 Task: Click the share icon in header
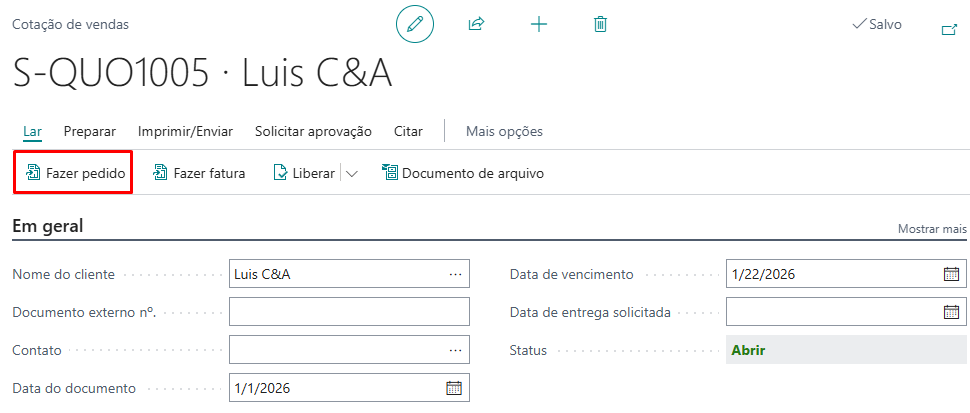coord(476,24)
